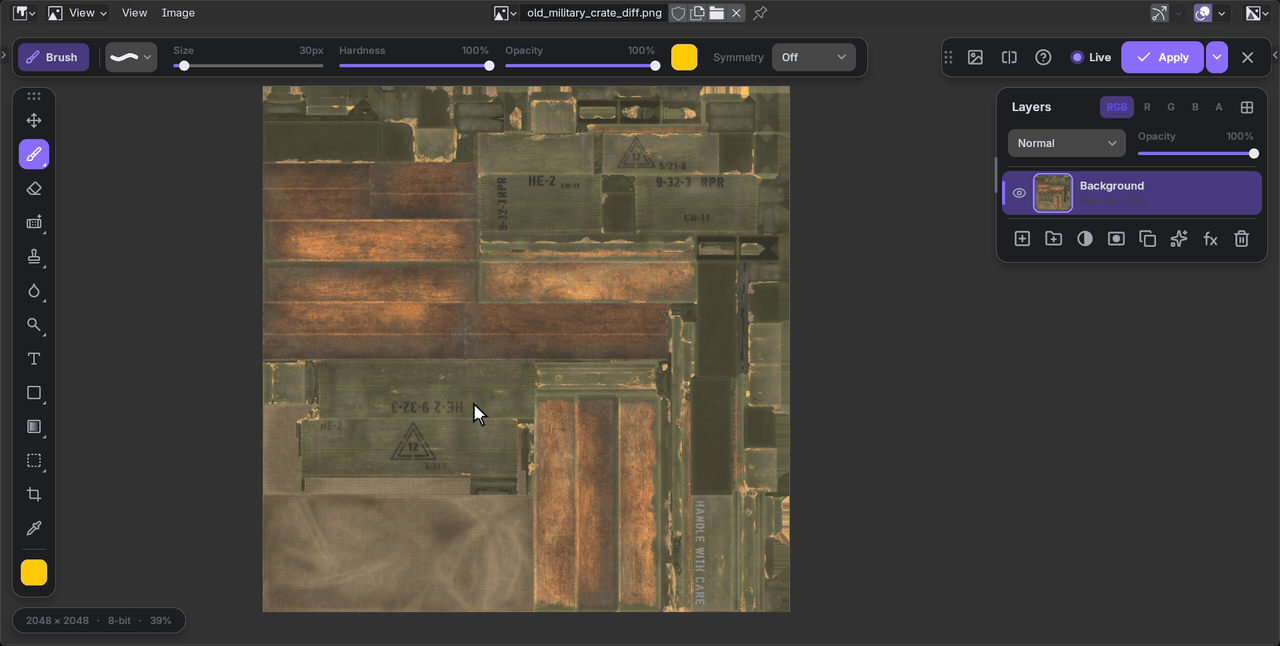Select the Zoom magnifier tool
This screenshot has height=646, width=1280.
[x=34, y=325]
